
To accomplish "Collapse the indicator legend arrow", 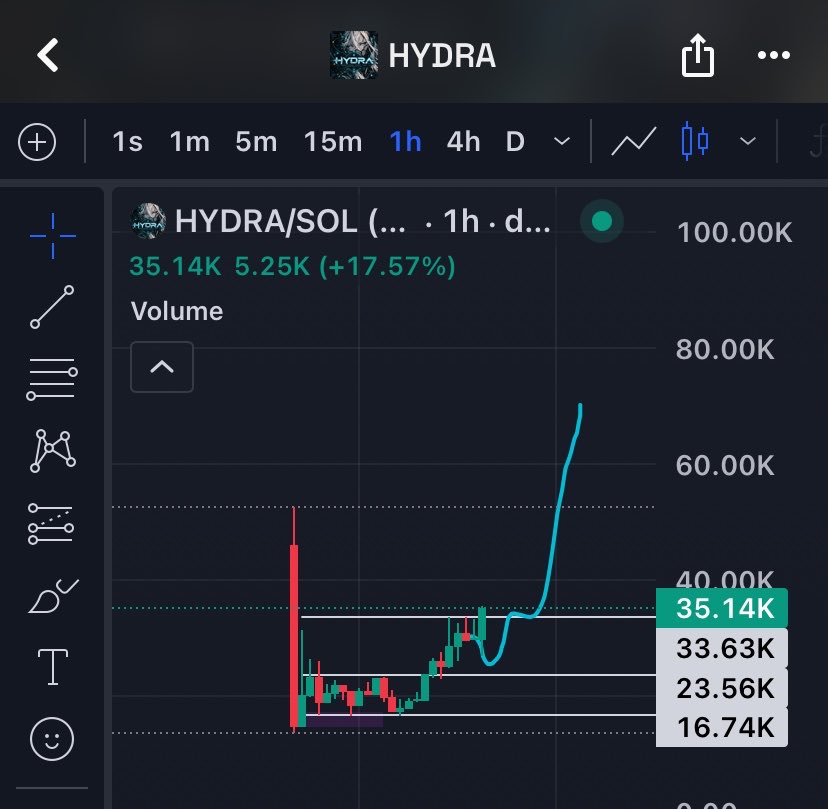I will [162, 367].
